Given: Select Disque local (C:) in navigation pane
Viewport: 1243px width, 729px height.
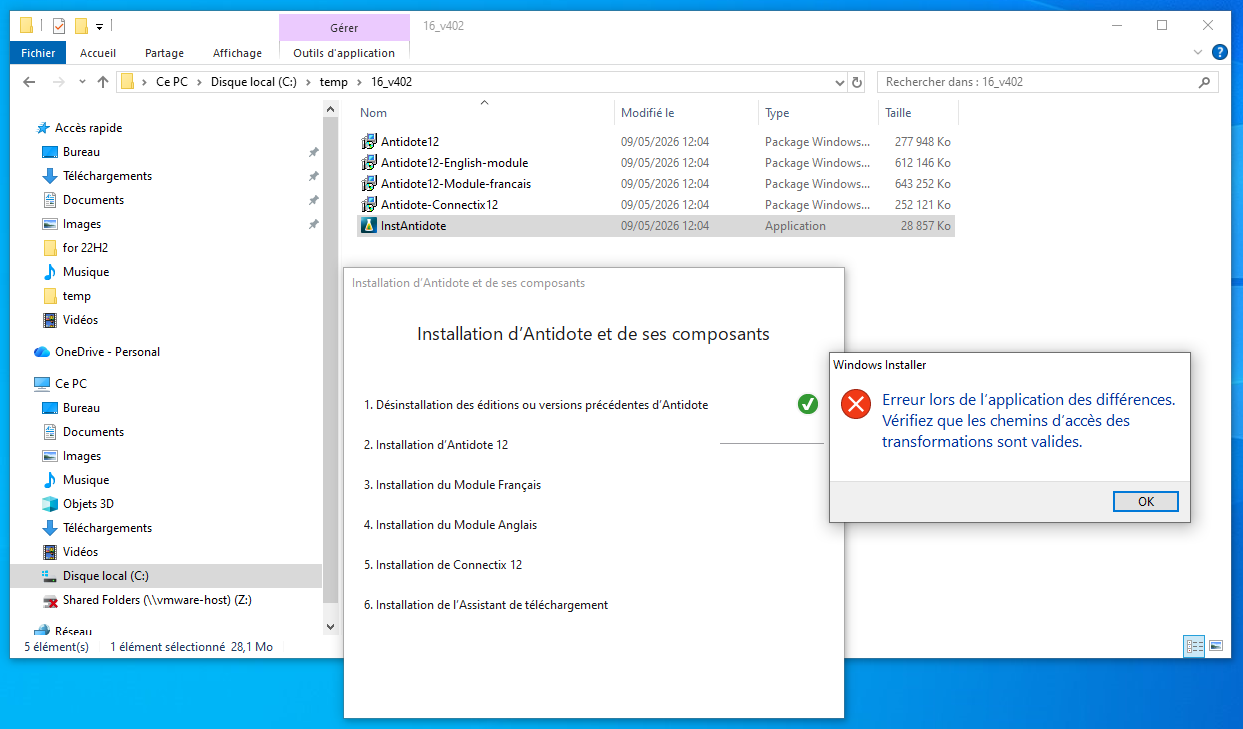Looking at the screenshot, I should click(x=166, y=576).
